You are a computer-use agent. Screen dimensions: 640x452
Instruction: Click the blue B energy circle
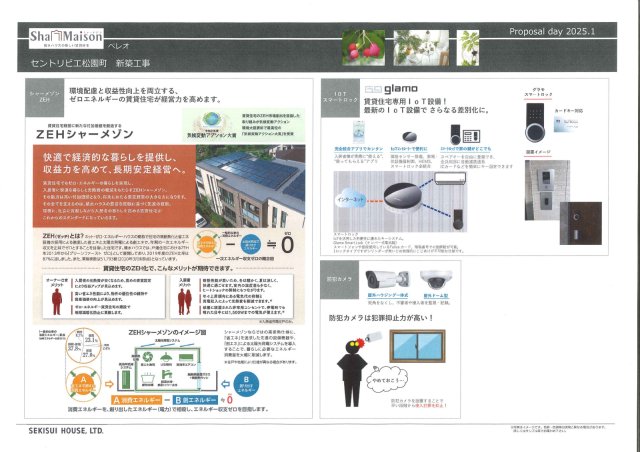(247, 383)
